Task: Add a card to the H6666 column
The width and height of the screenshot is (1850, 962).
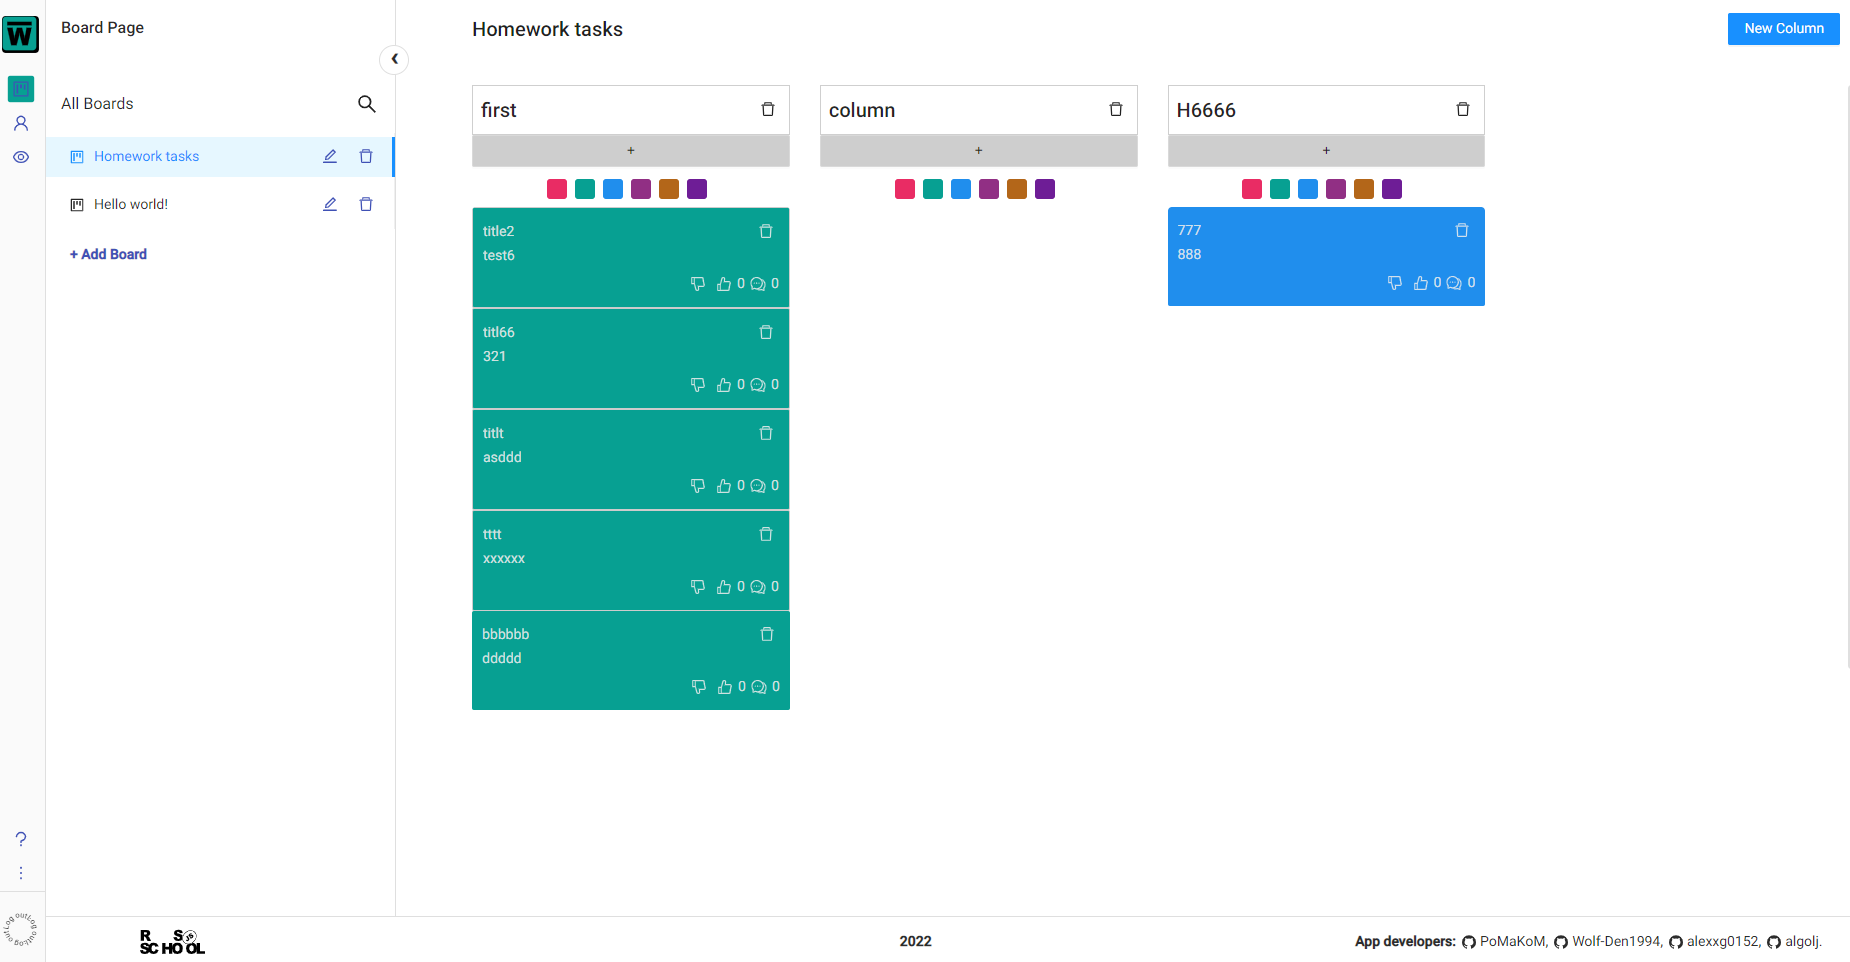Action: [x=1326, y=150]
